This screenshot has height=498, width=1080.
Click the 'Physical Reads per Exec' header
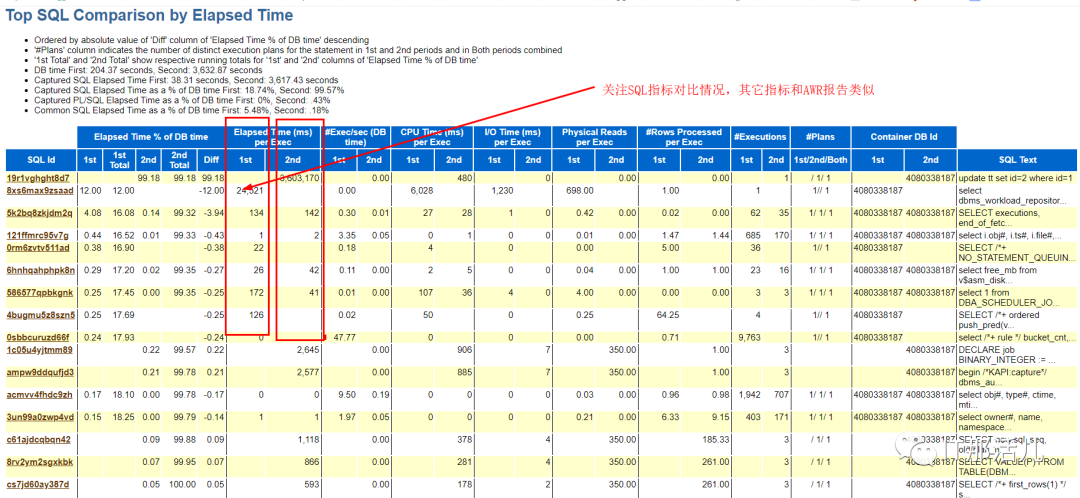coord(594,137)
